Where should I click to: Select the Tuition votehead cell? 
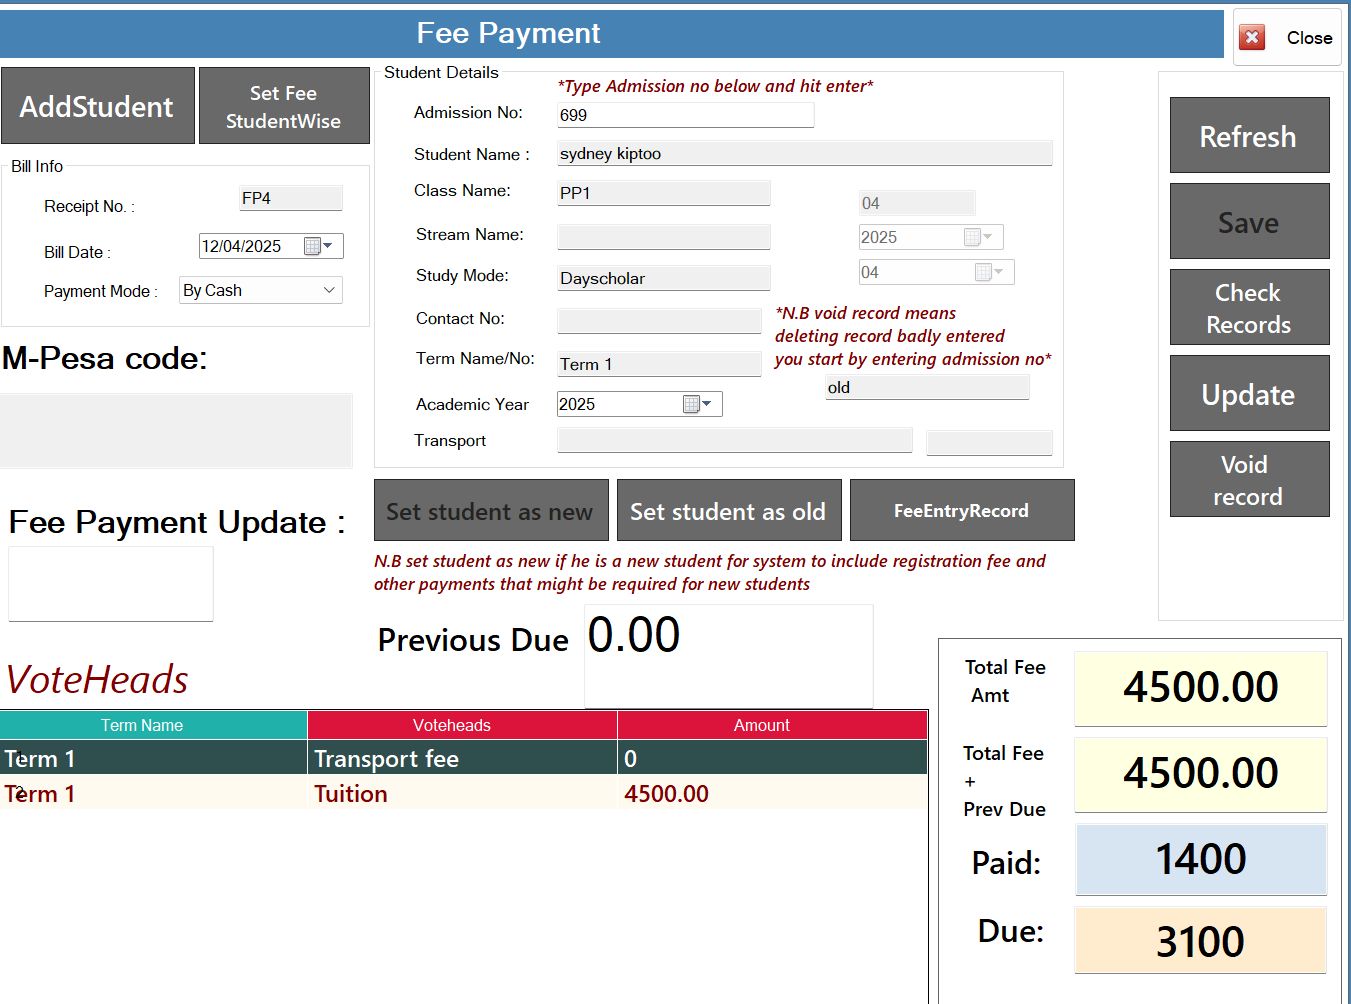(463, 793)
